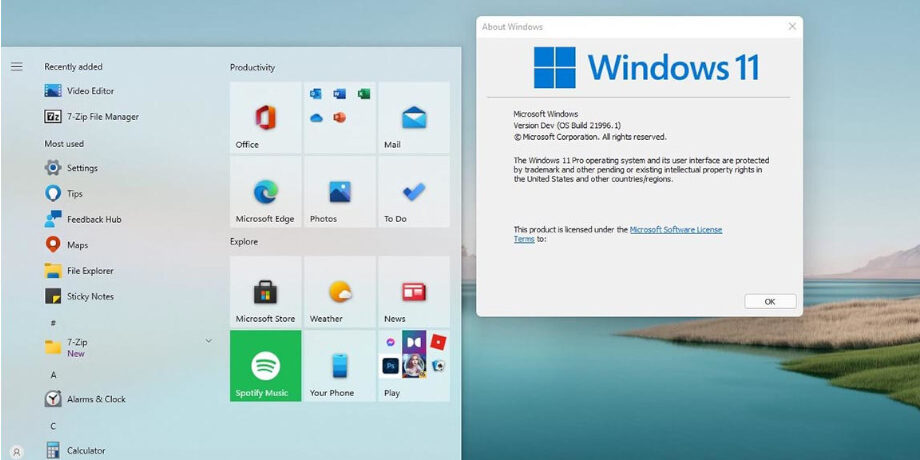Viewport: 920px width, 460px height.
Task: Open the Mail tile
Action: 414,118
